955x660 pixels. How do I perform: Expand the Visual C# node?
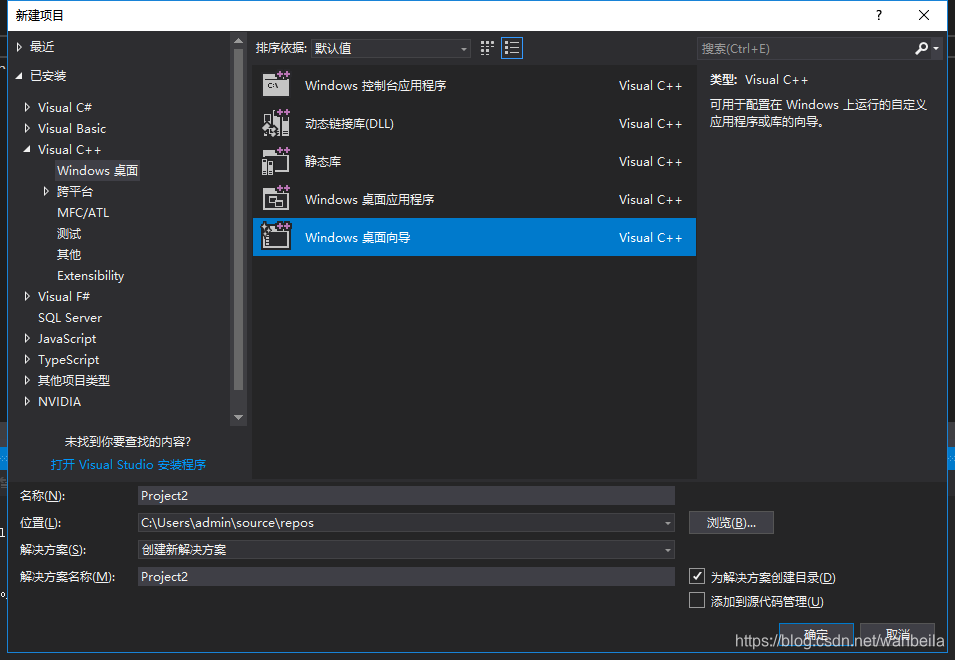coord(27,107)
